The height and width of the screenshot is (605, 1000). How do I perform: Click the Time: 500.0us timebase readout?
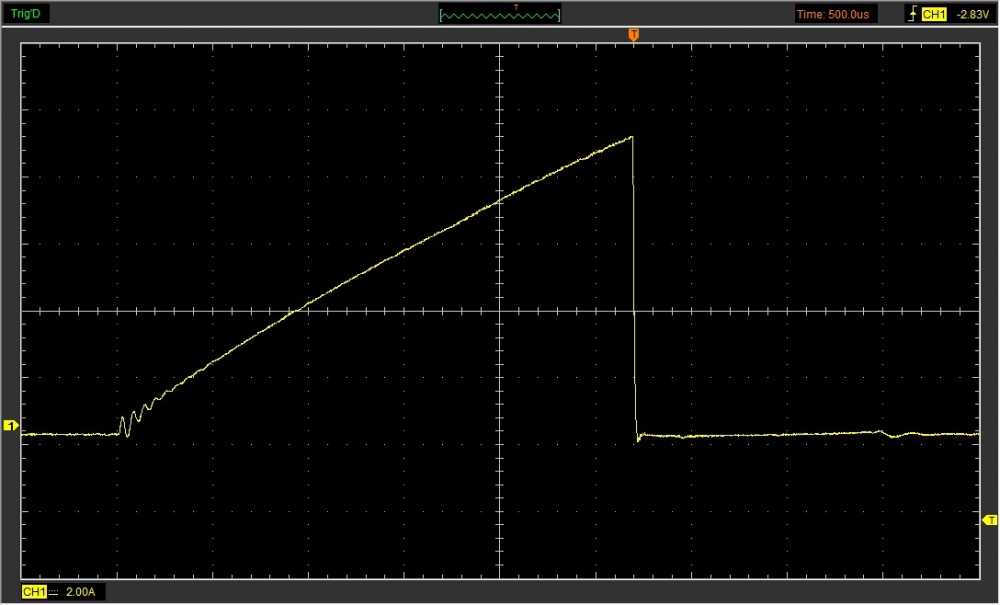coord(836,14)
